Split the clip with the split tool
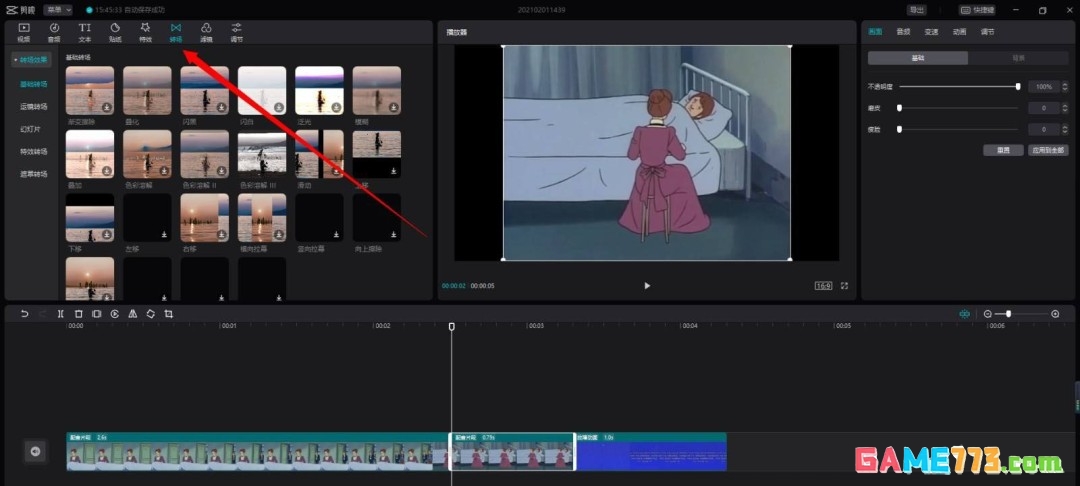This screenshot has height=486, width=1080. pos(61,314)
